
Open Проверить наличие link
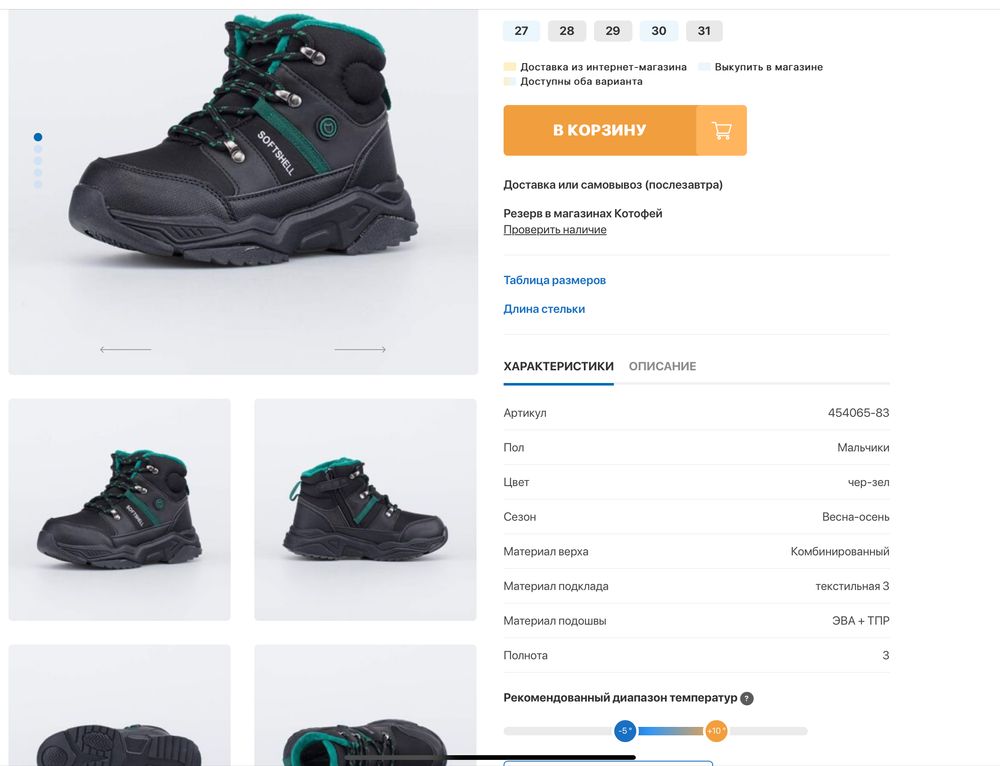tap(555, 230)
